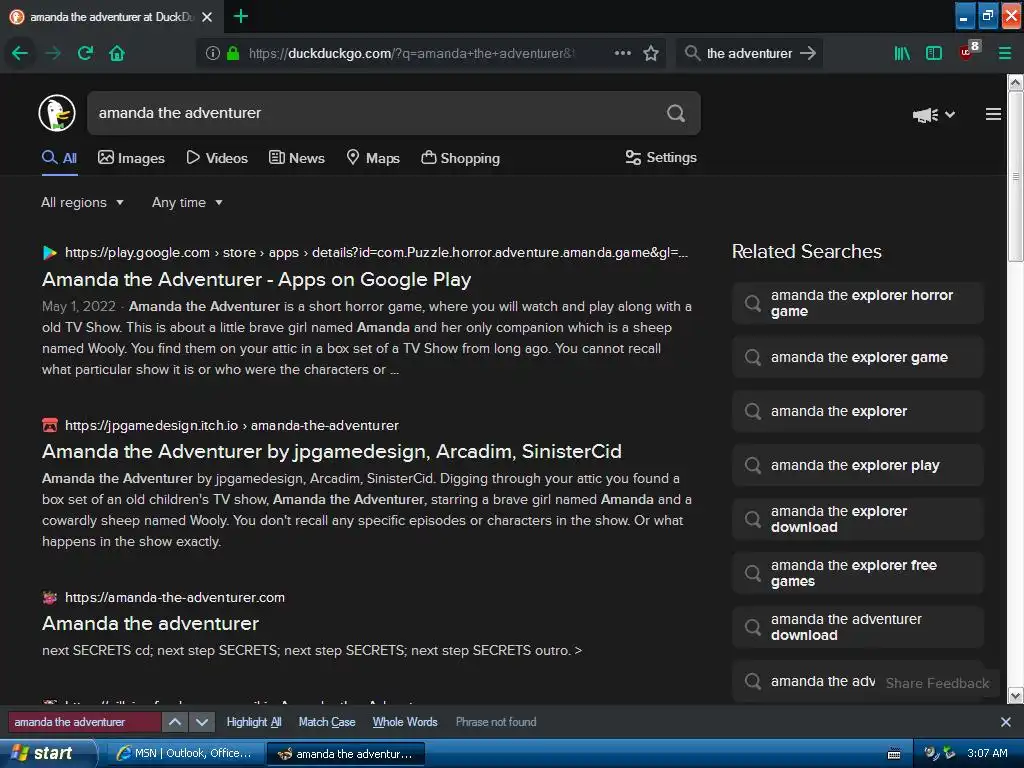
Task: Close the find bar
Action: click(x=1006, y=722)
